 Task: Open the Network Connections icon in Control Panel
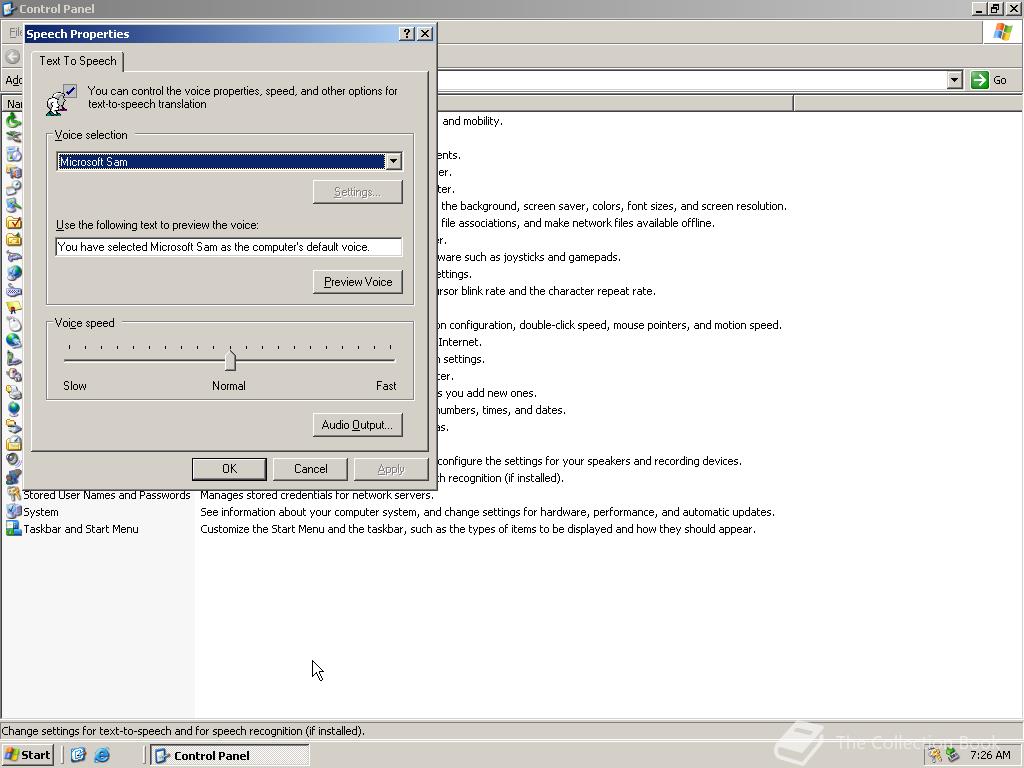[14, 342]
